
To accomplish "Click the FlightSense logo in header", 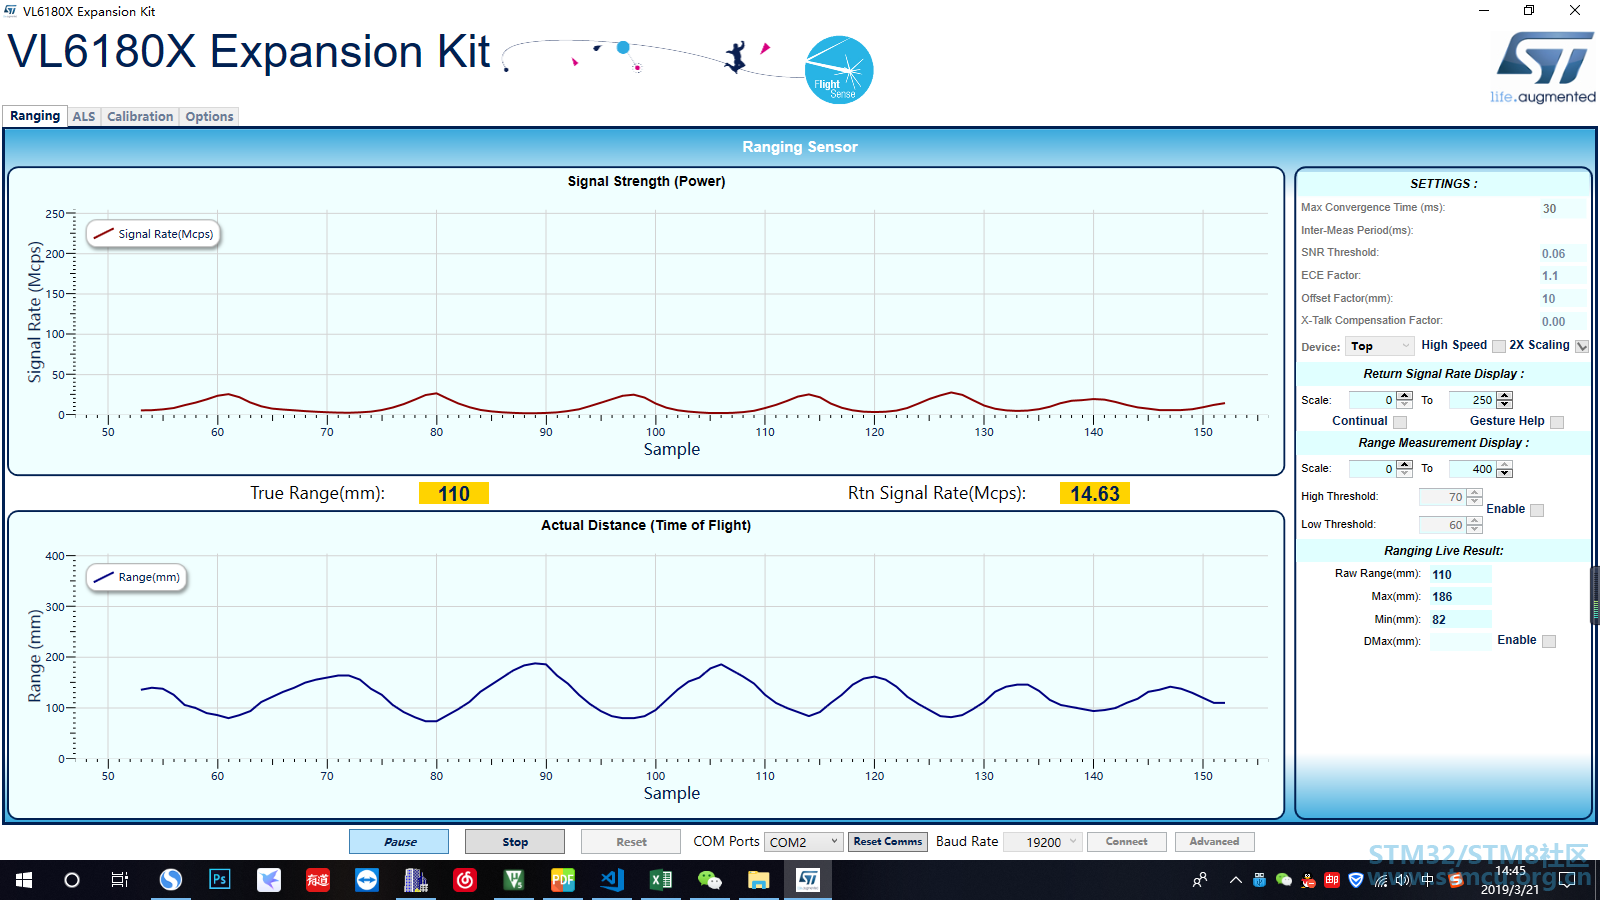I will (839, 70).
